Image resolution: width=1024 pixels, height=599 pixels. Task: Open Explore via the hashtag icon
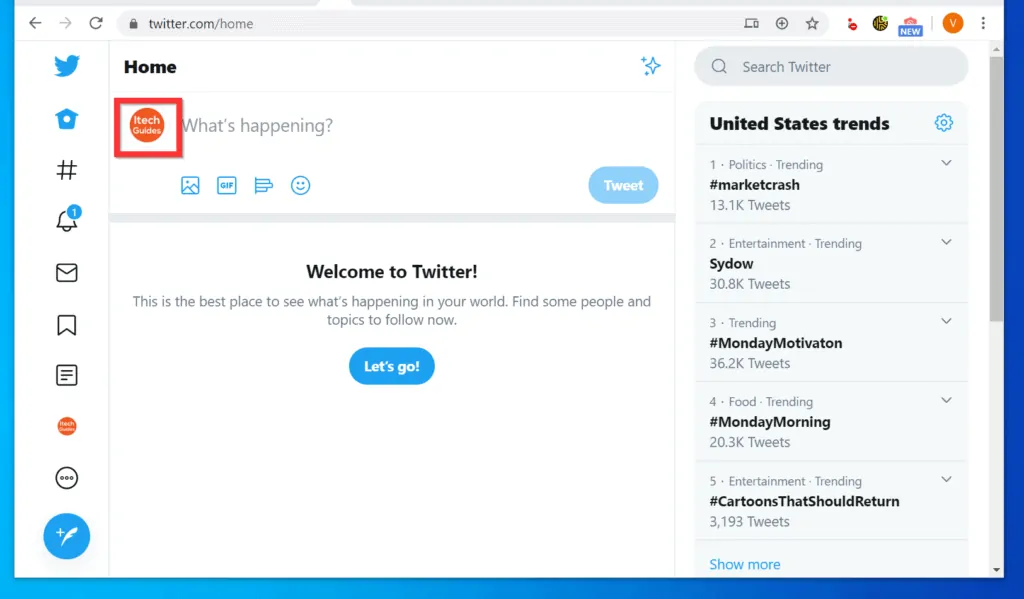(66, 170)
